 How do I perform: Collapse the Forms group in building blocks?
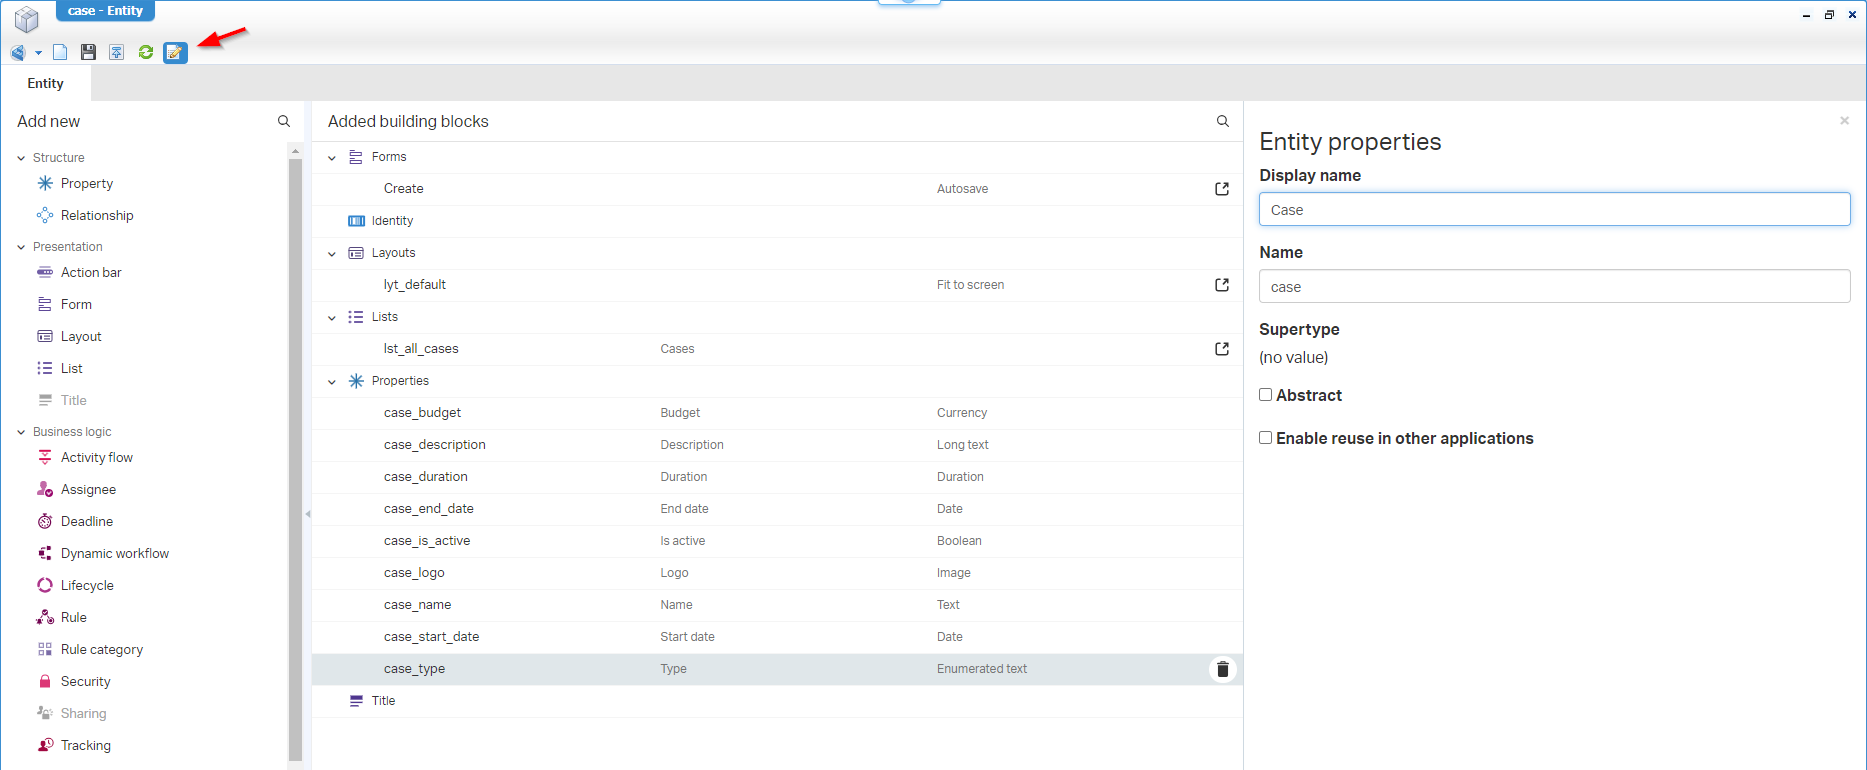pyautogui.click(x=332, y=157)
